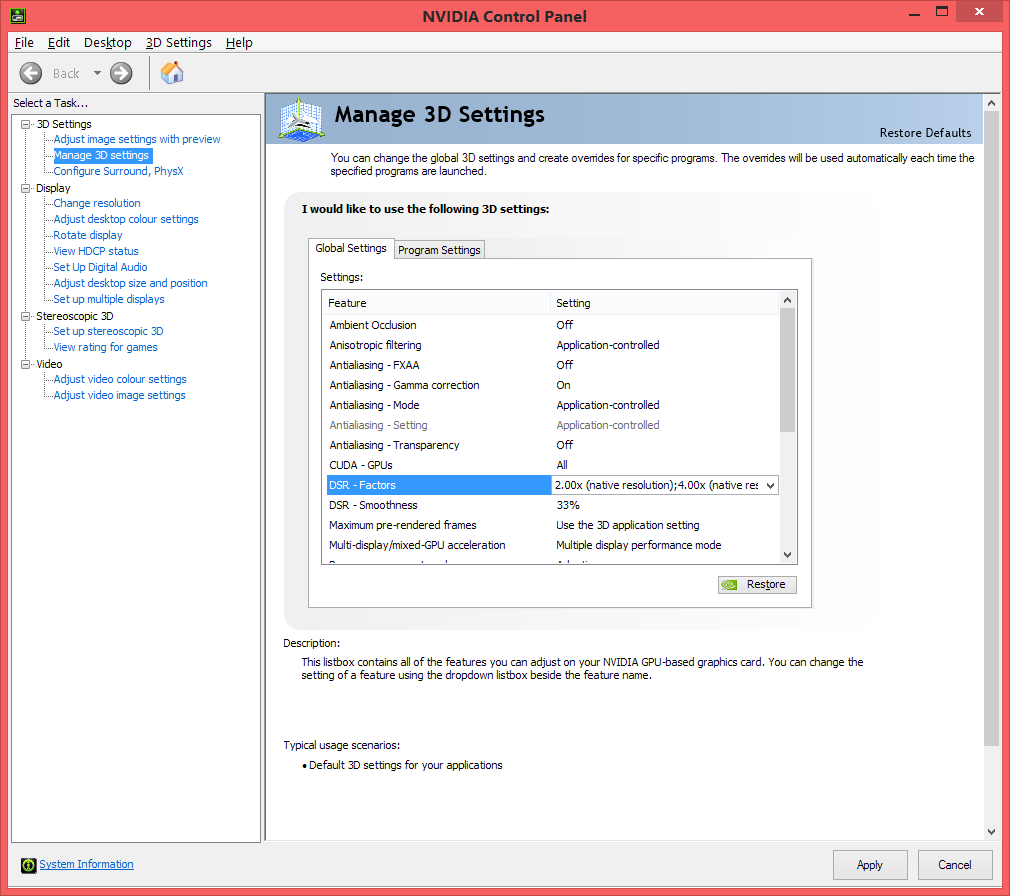Click the Setting column header

coord(664,303)
